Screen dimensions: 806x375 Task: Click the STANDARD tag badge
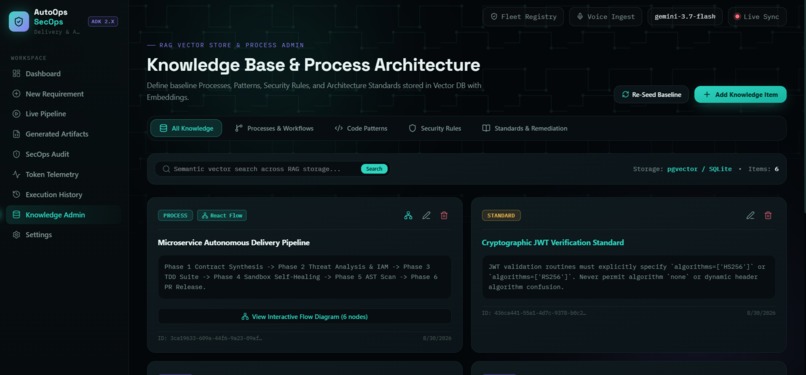coord(501,216)
